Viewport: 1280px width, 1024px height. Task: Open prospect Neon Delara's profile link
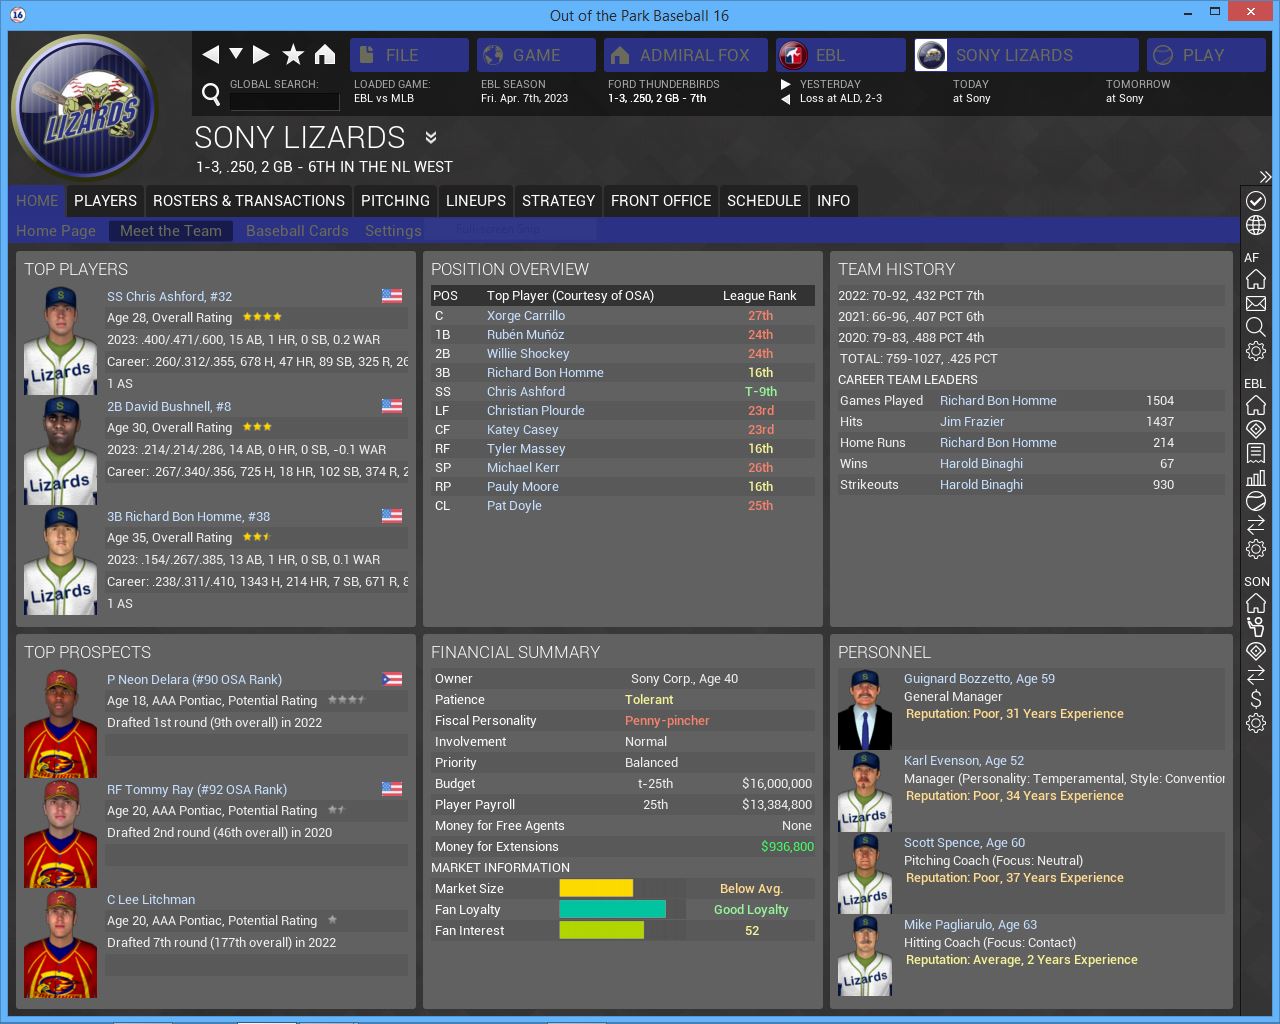point(194,679)
